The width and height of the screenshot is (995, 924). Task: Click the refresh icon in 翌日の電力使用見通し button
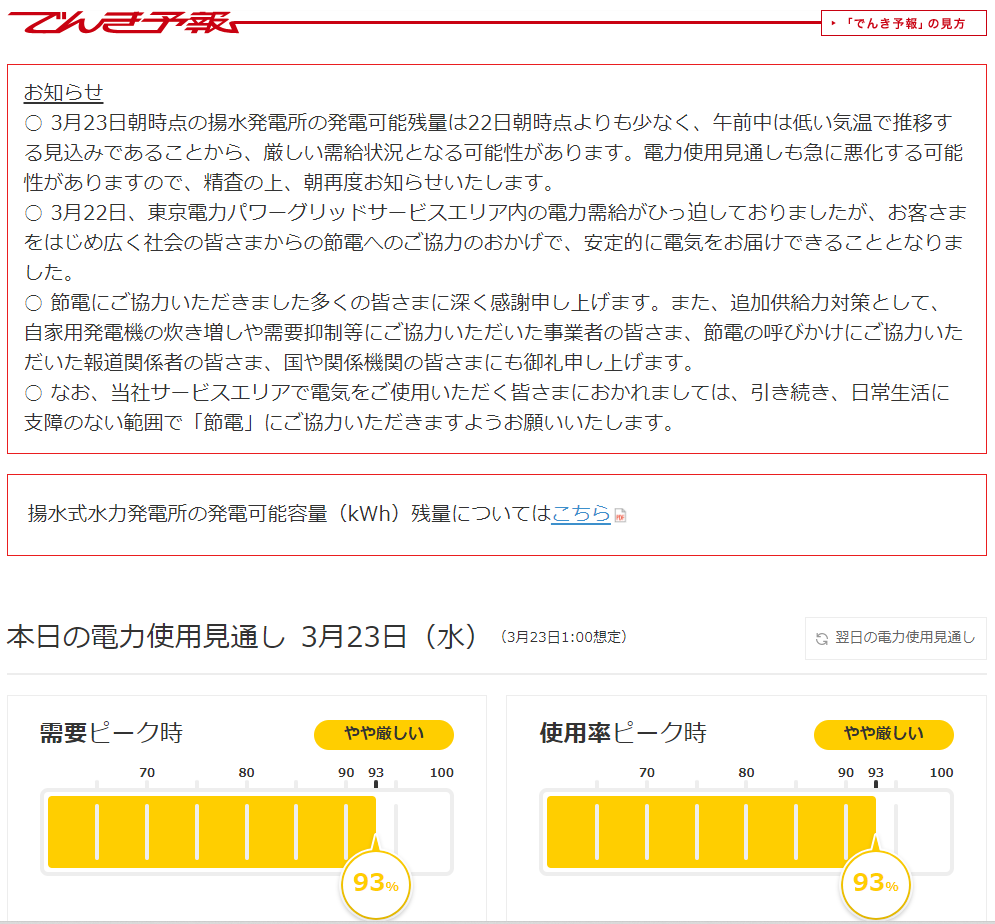click(822, 639)
